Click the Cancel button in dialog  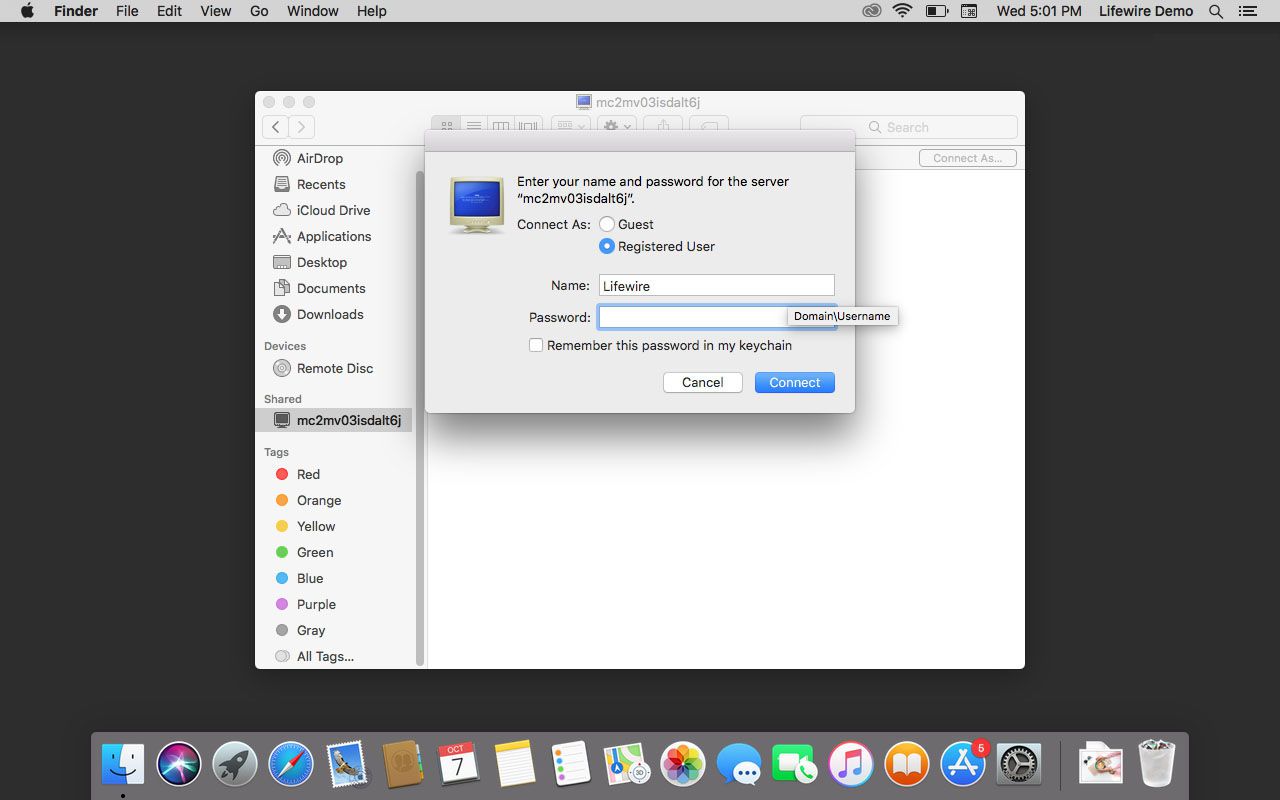click(703, 382)
